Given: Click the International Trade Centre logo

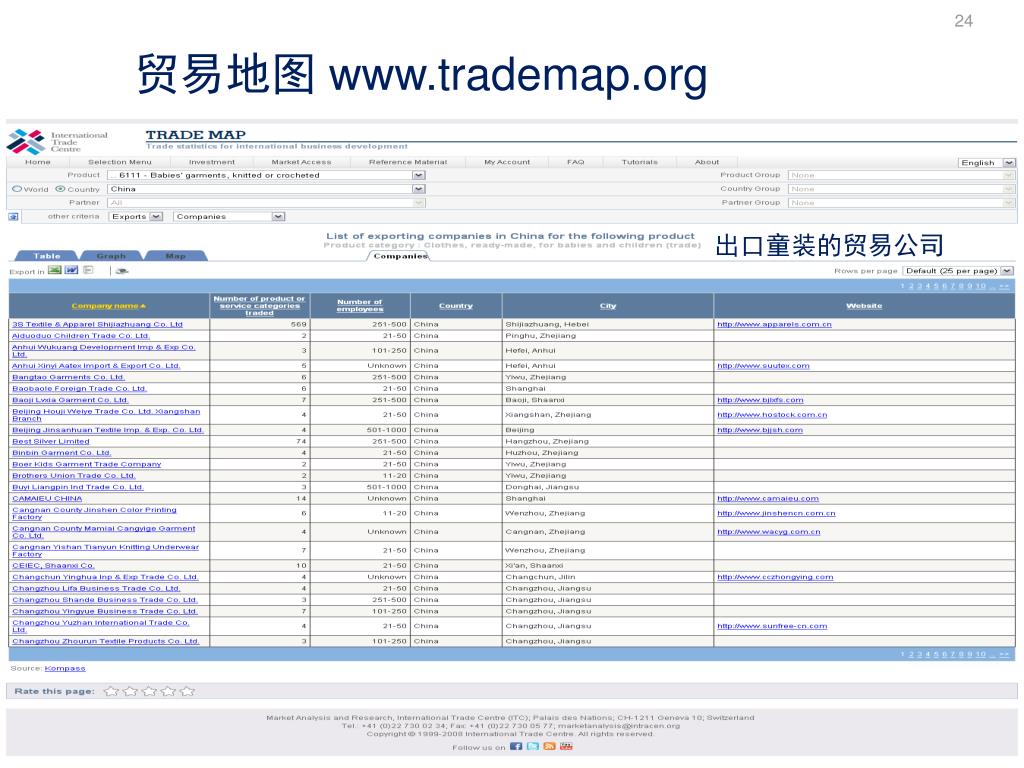Looking at the screenshot, I should point(57,141).
